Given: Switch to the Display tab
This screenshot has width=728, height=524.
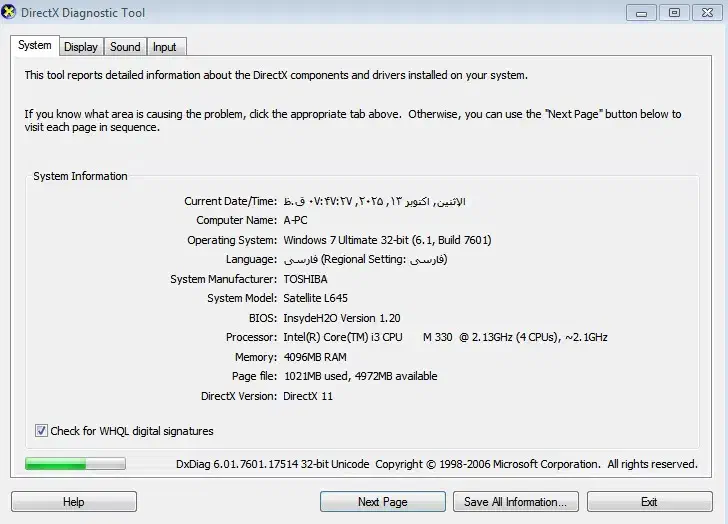Looking at the screenshot, I should coord(81,47).
